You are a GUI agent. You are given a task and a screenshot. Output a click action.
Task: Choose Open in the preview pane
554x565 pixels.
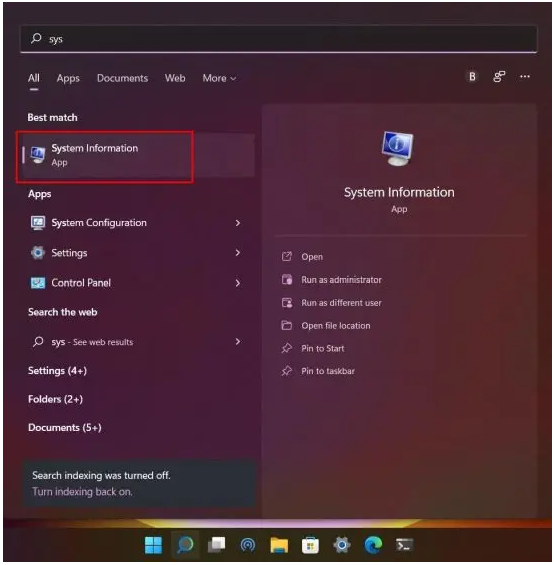(x=312, y=257)
